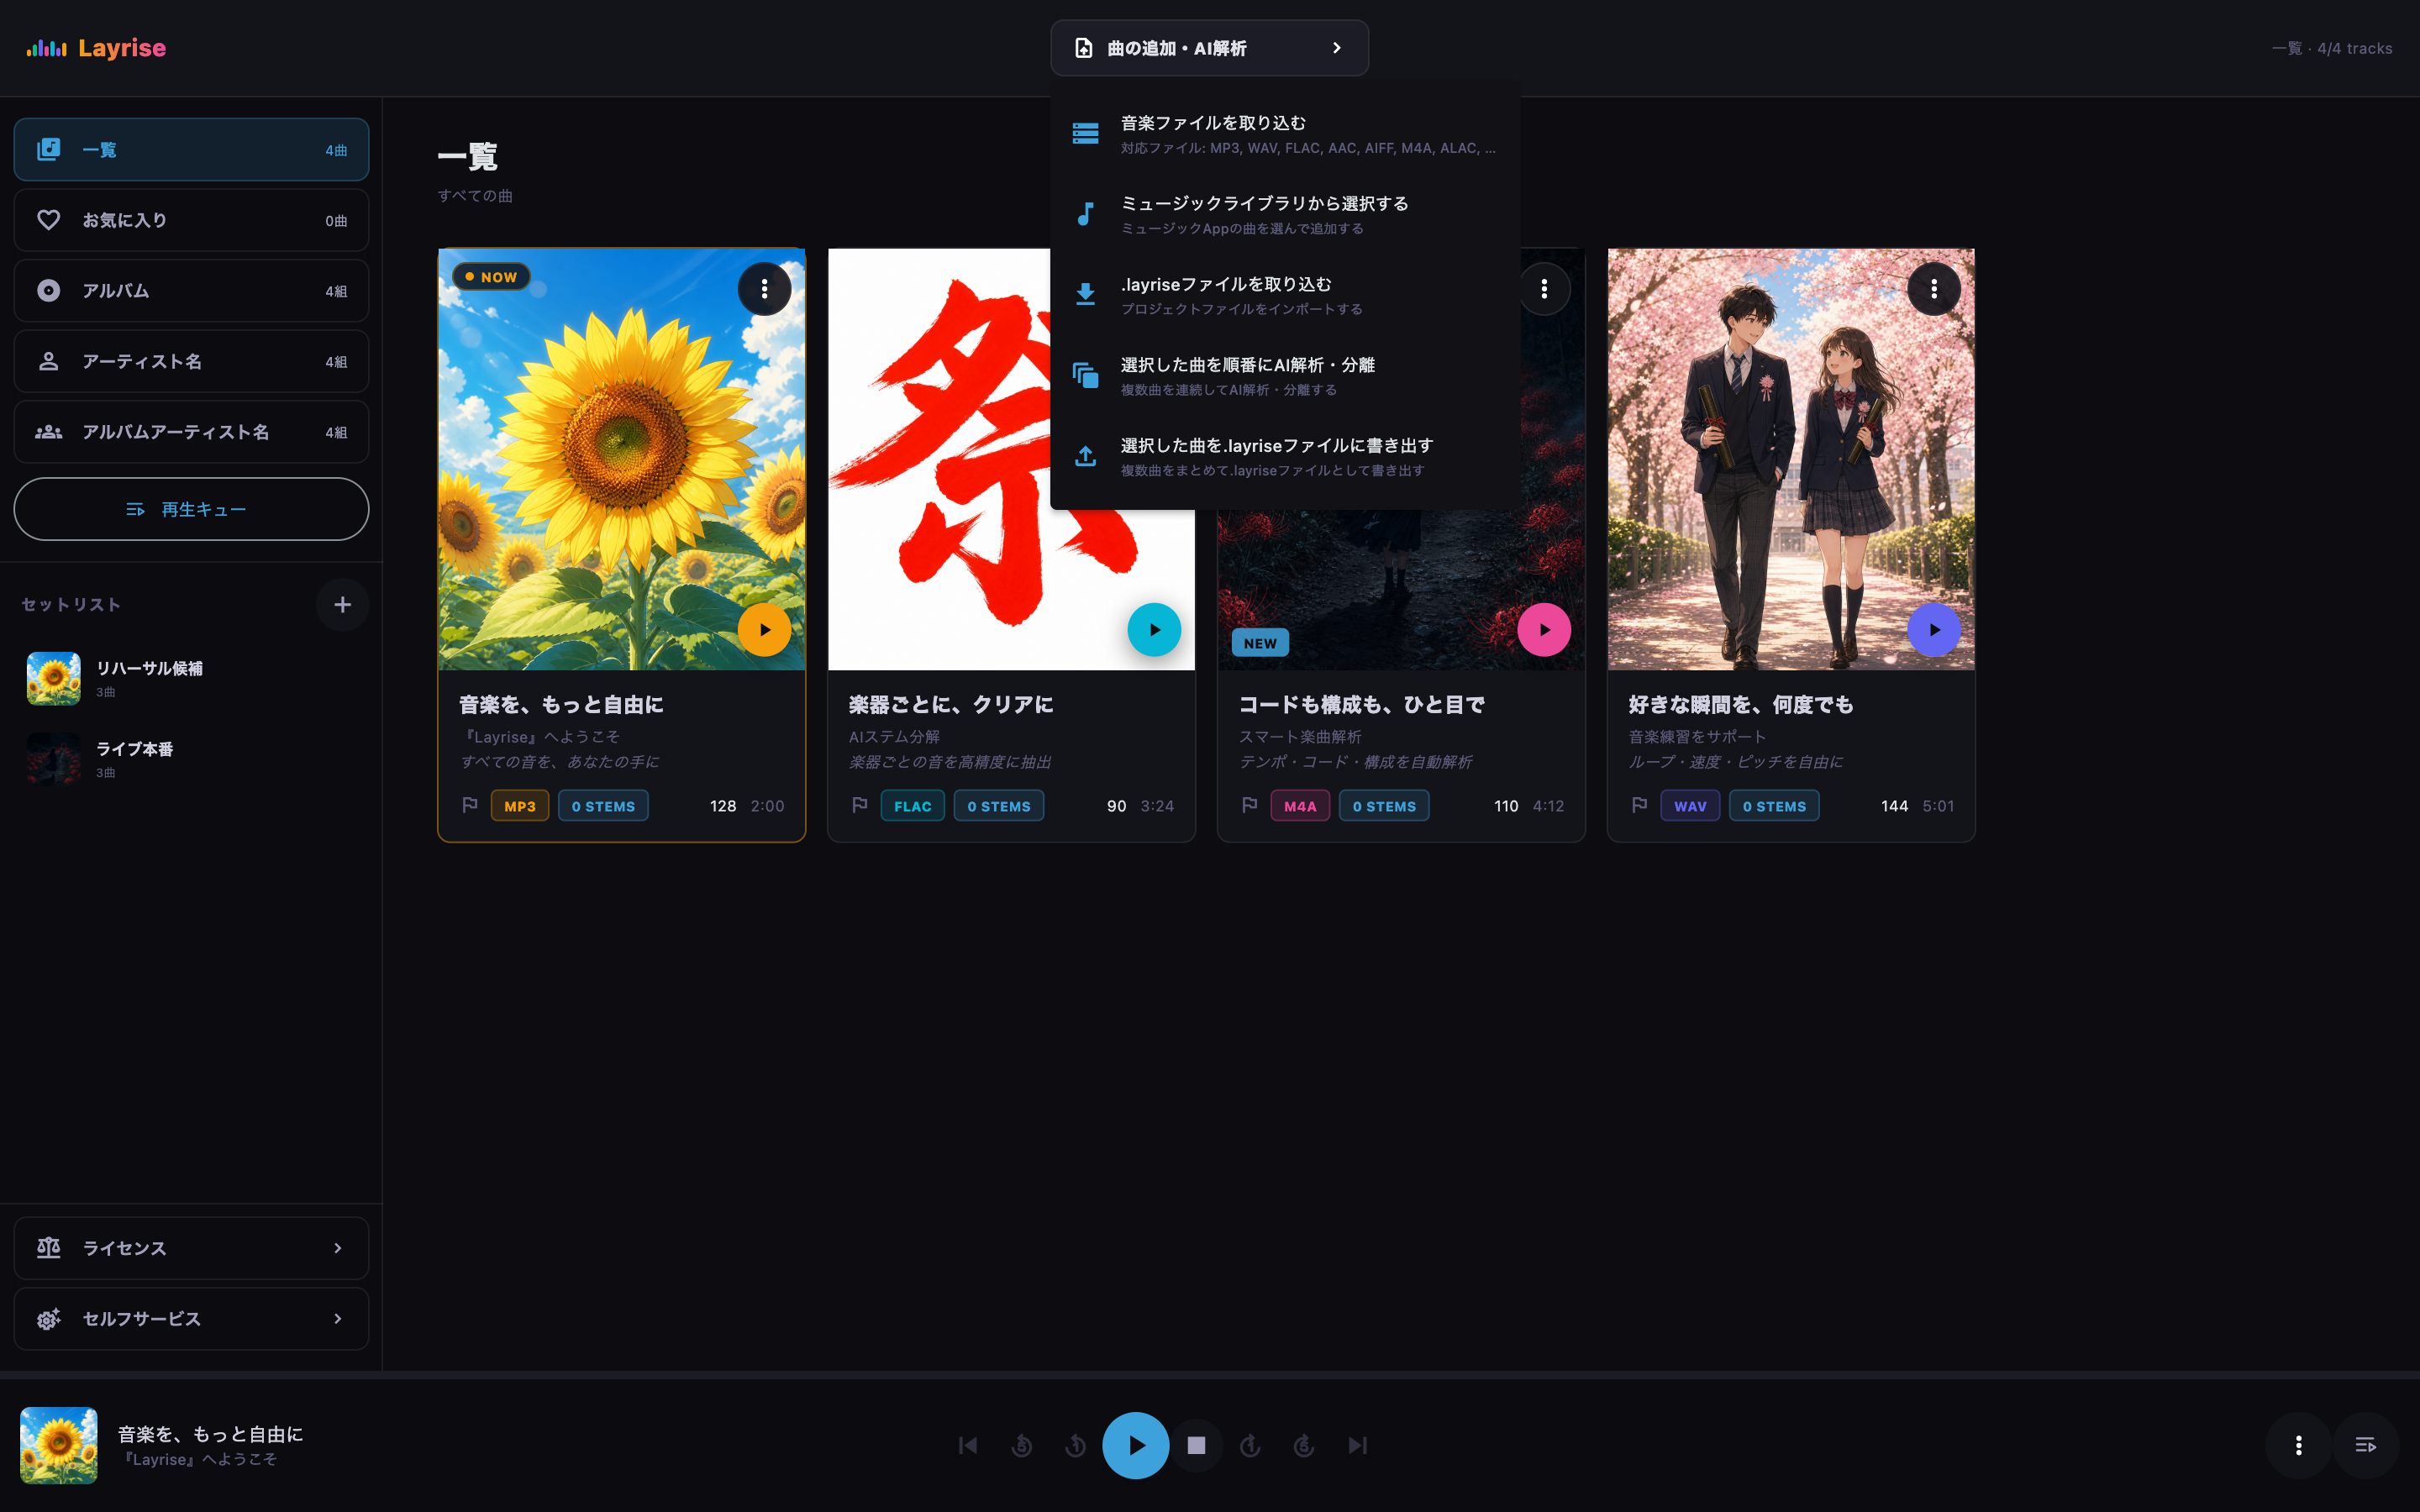Skip to previous track in player
Screen dimensions: 2420x1512
pyautogui.click(x=967, y=1445)
